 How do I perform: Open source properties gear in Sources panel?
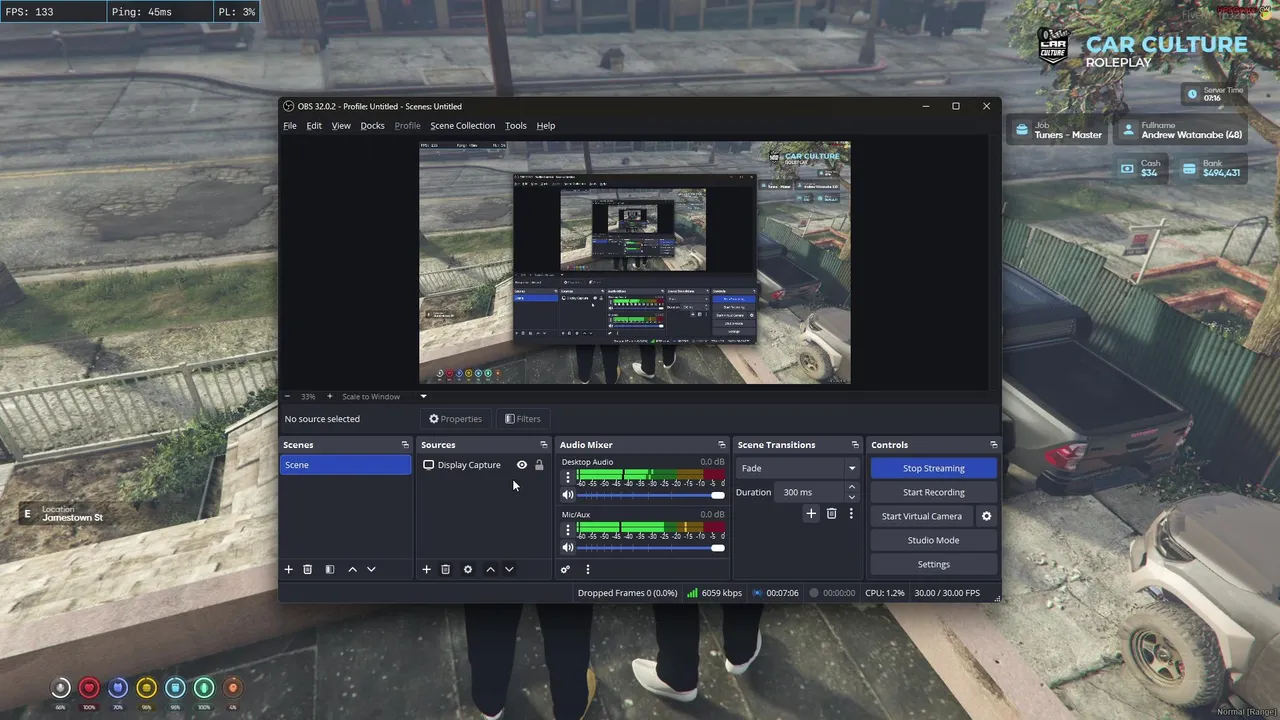tap(467, 569)
